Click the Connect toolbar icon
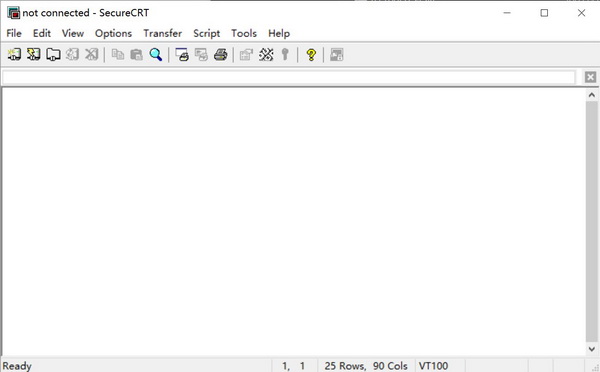 [x=14, y=55]
